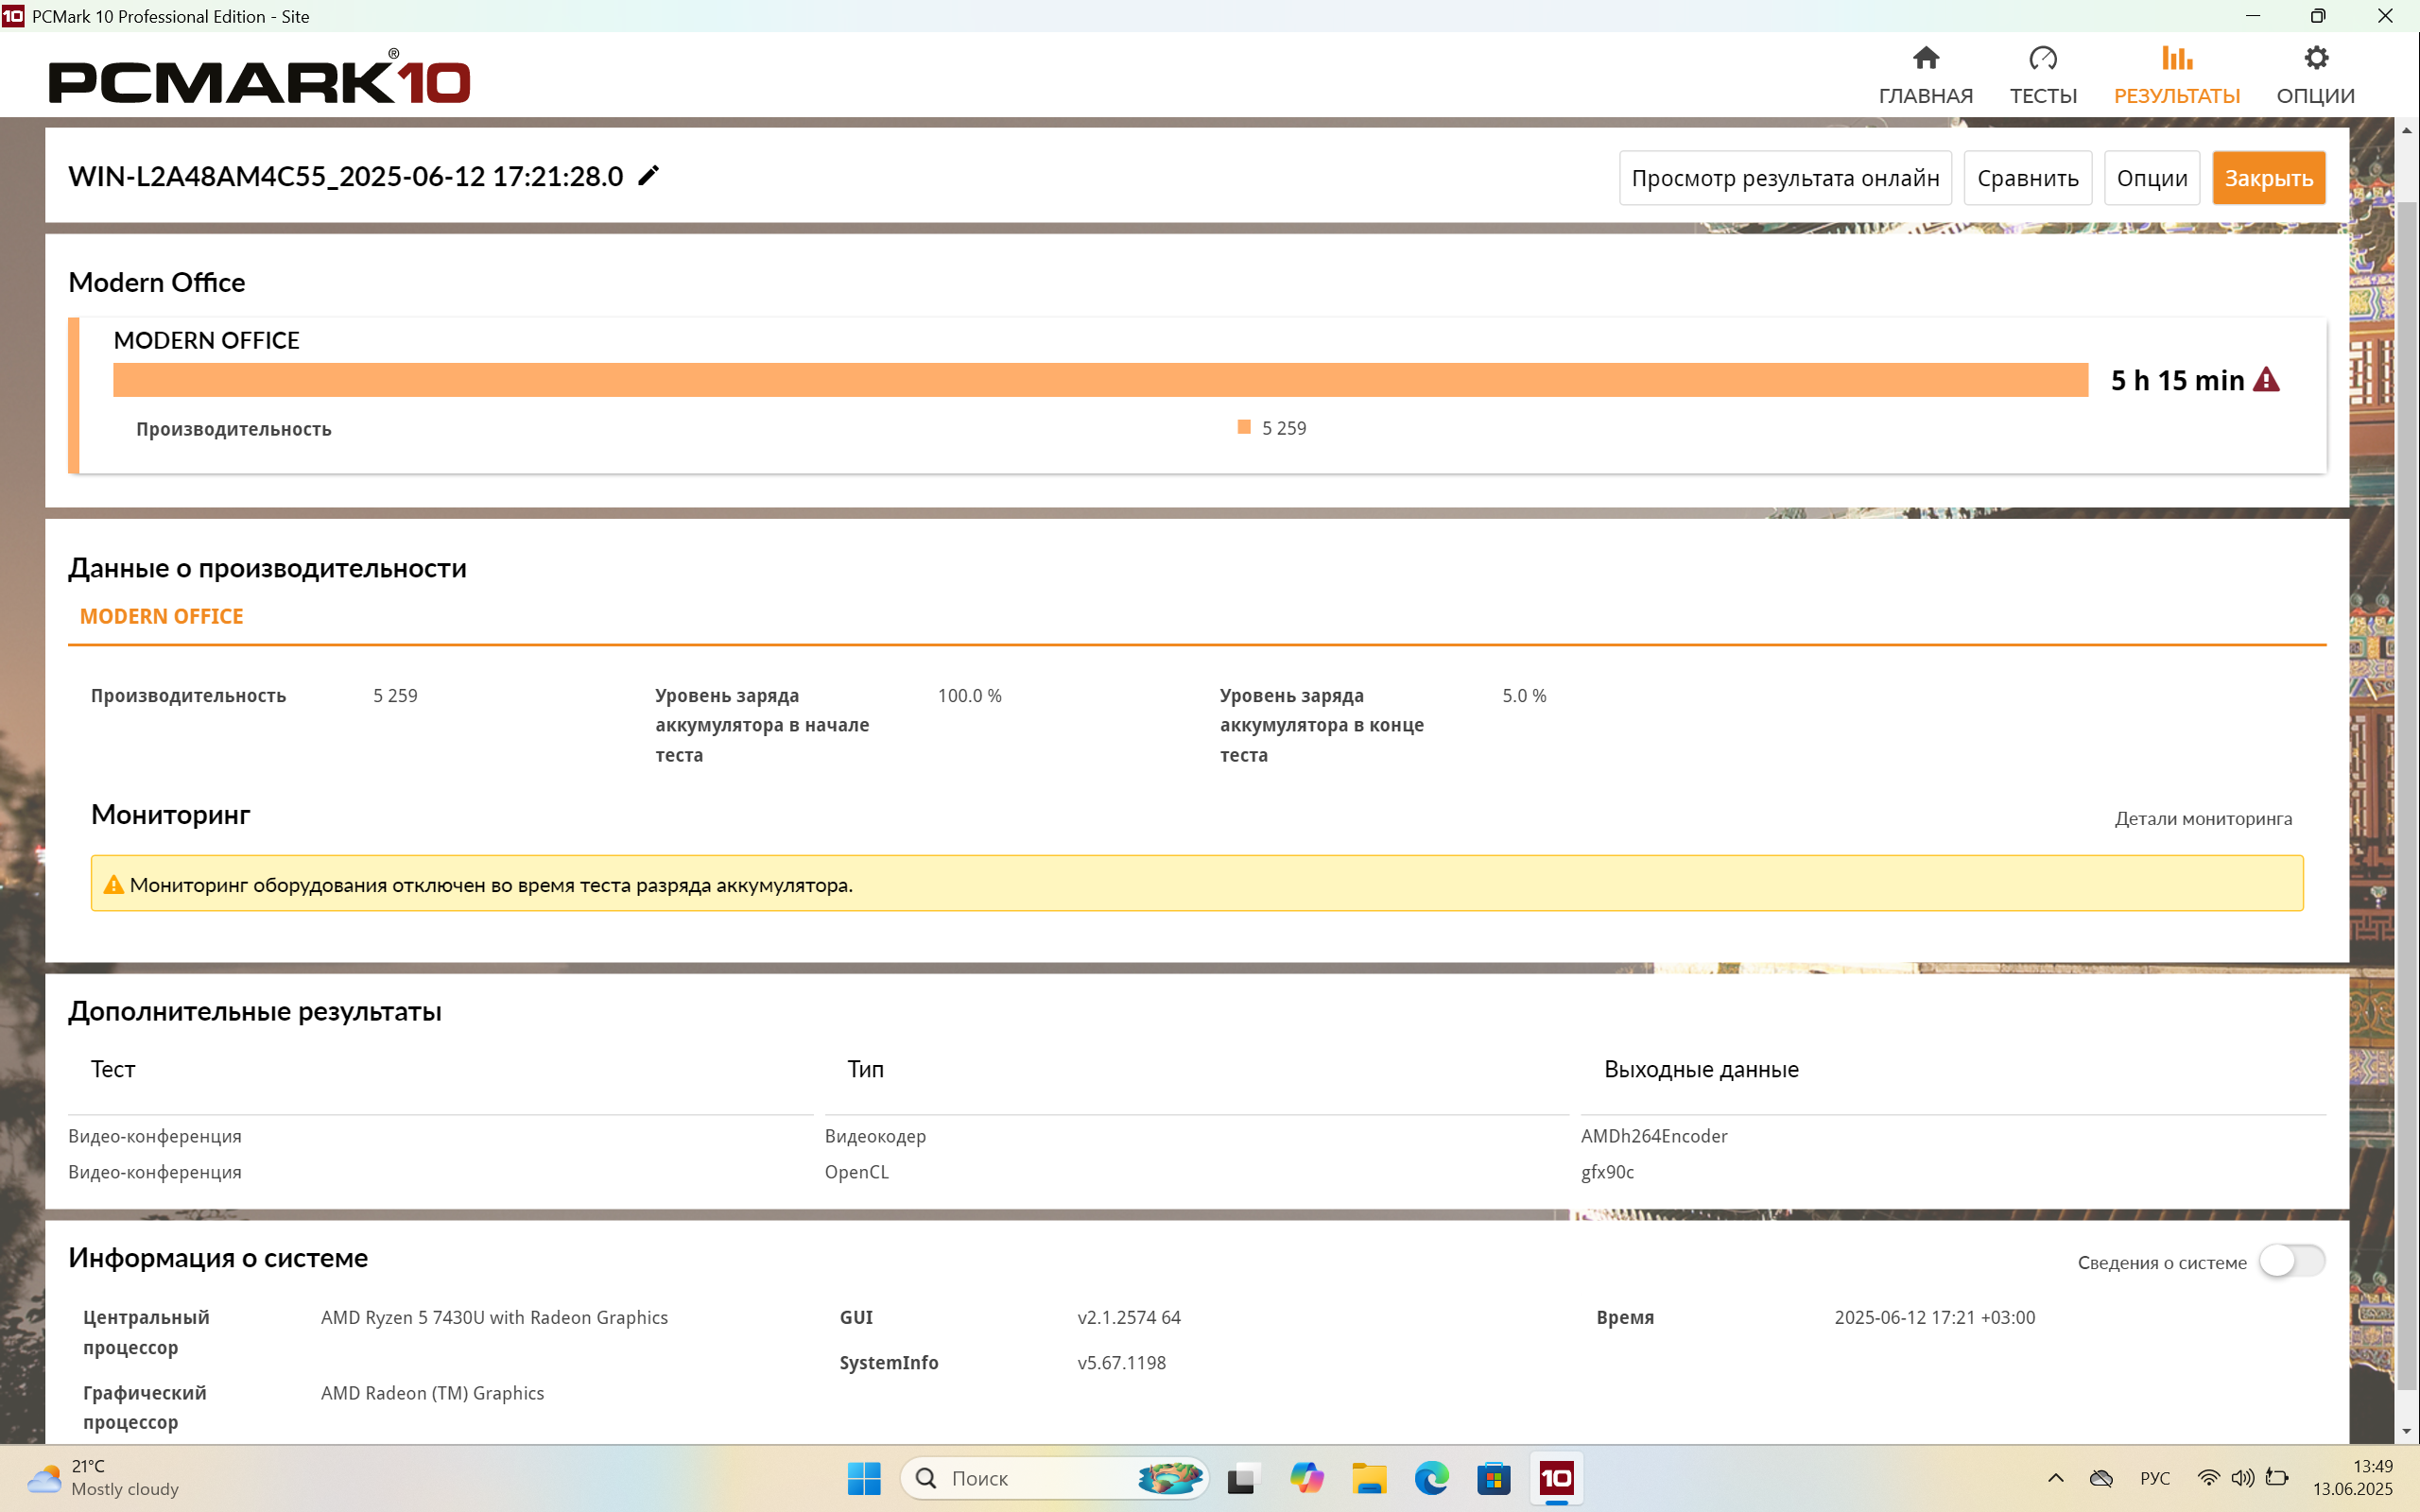Click the Copilot icon in taskbar

coord(1306,1478)
